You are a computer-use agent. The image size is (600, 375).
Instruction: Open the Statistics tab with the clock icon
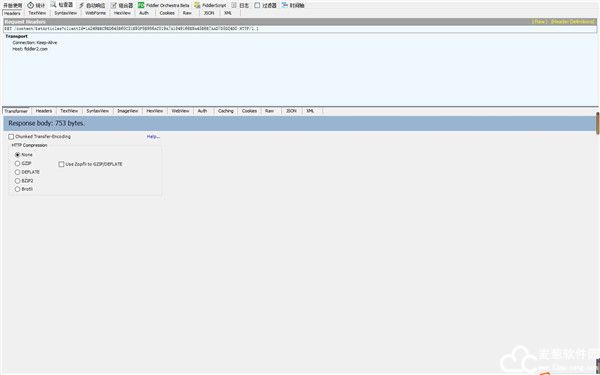tap(36, 5)
